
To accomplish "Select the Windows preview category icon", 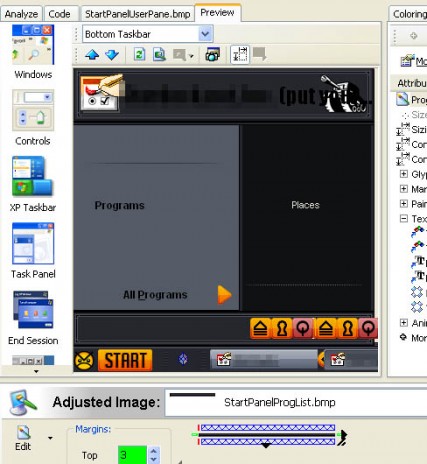I will point(33,45).
